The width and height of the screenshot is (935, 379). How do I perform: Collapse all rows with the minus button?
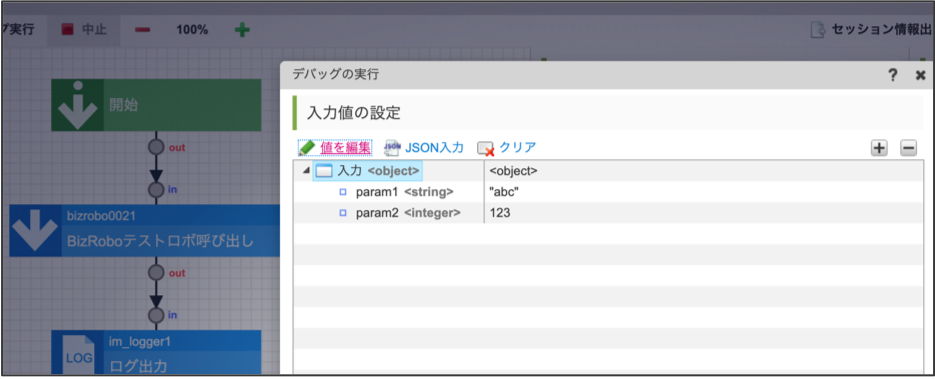[908, 148]
